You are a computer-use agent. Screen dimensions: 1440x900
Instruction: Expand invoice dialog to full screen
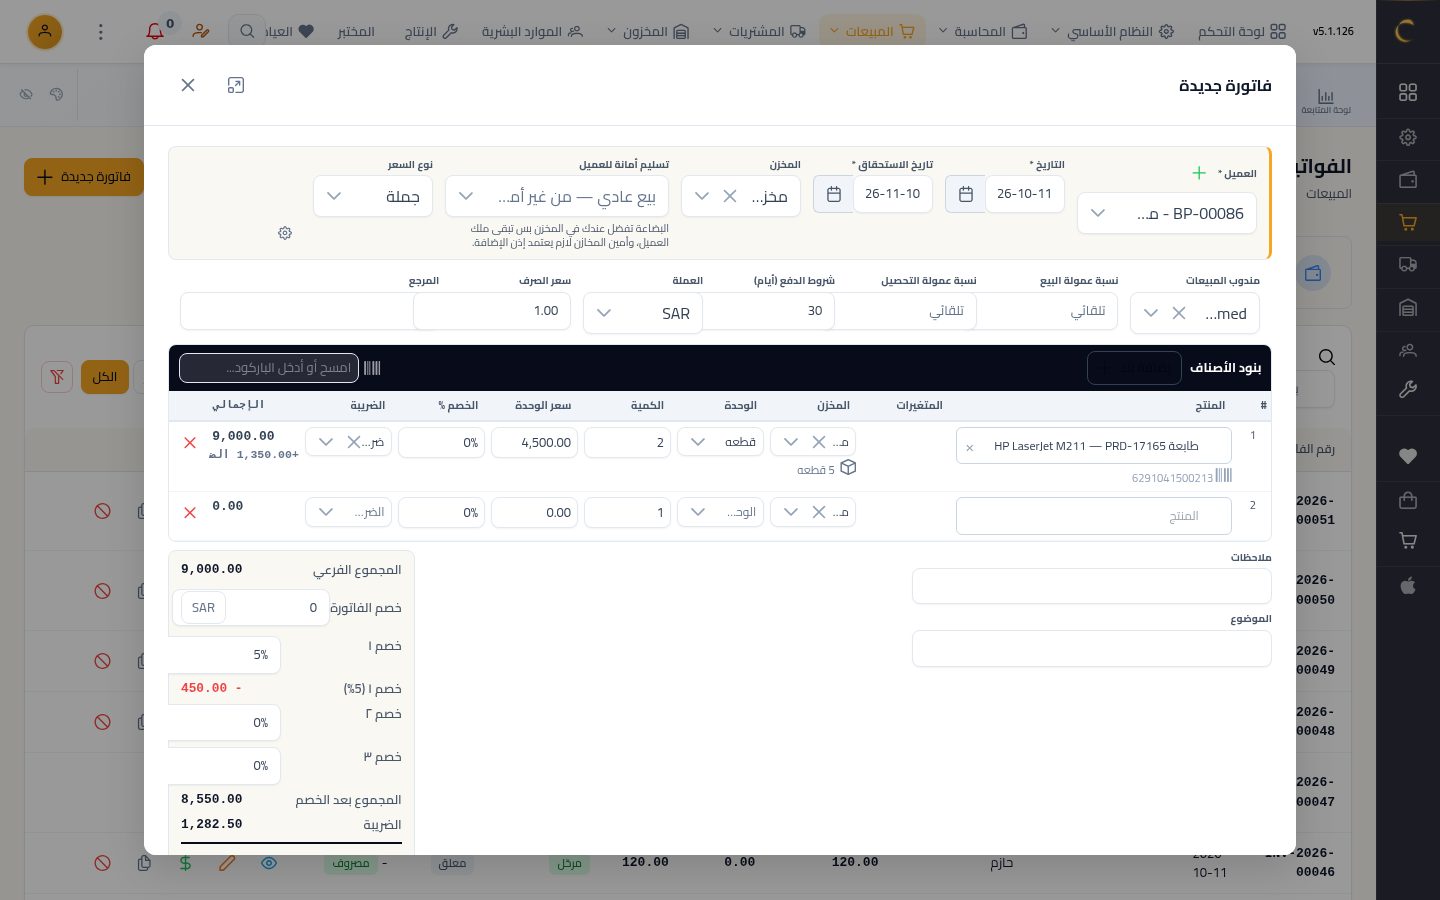click(236, 85)
